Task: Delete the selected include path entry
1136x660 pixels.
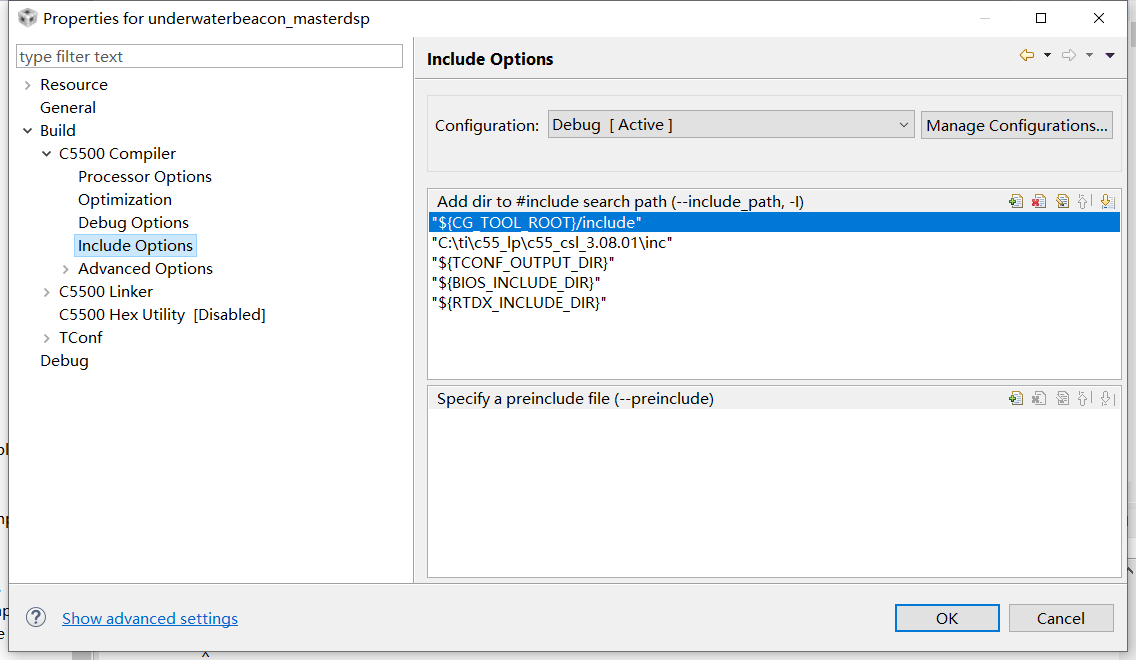Action: (x=1039, y=201)
